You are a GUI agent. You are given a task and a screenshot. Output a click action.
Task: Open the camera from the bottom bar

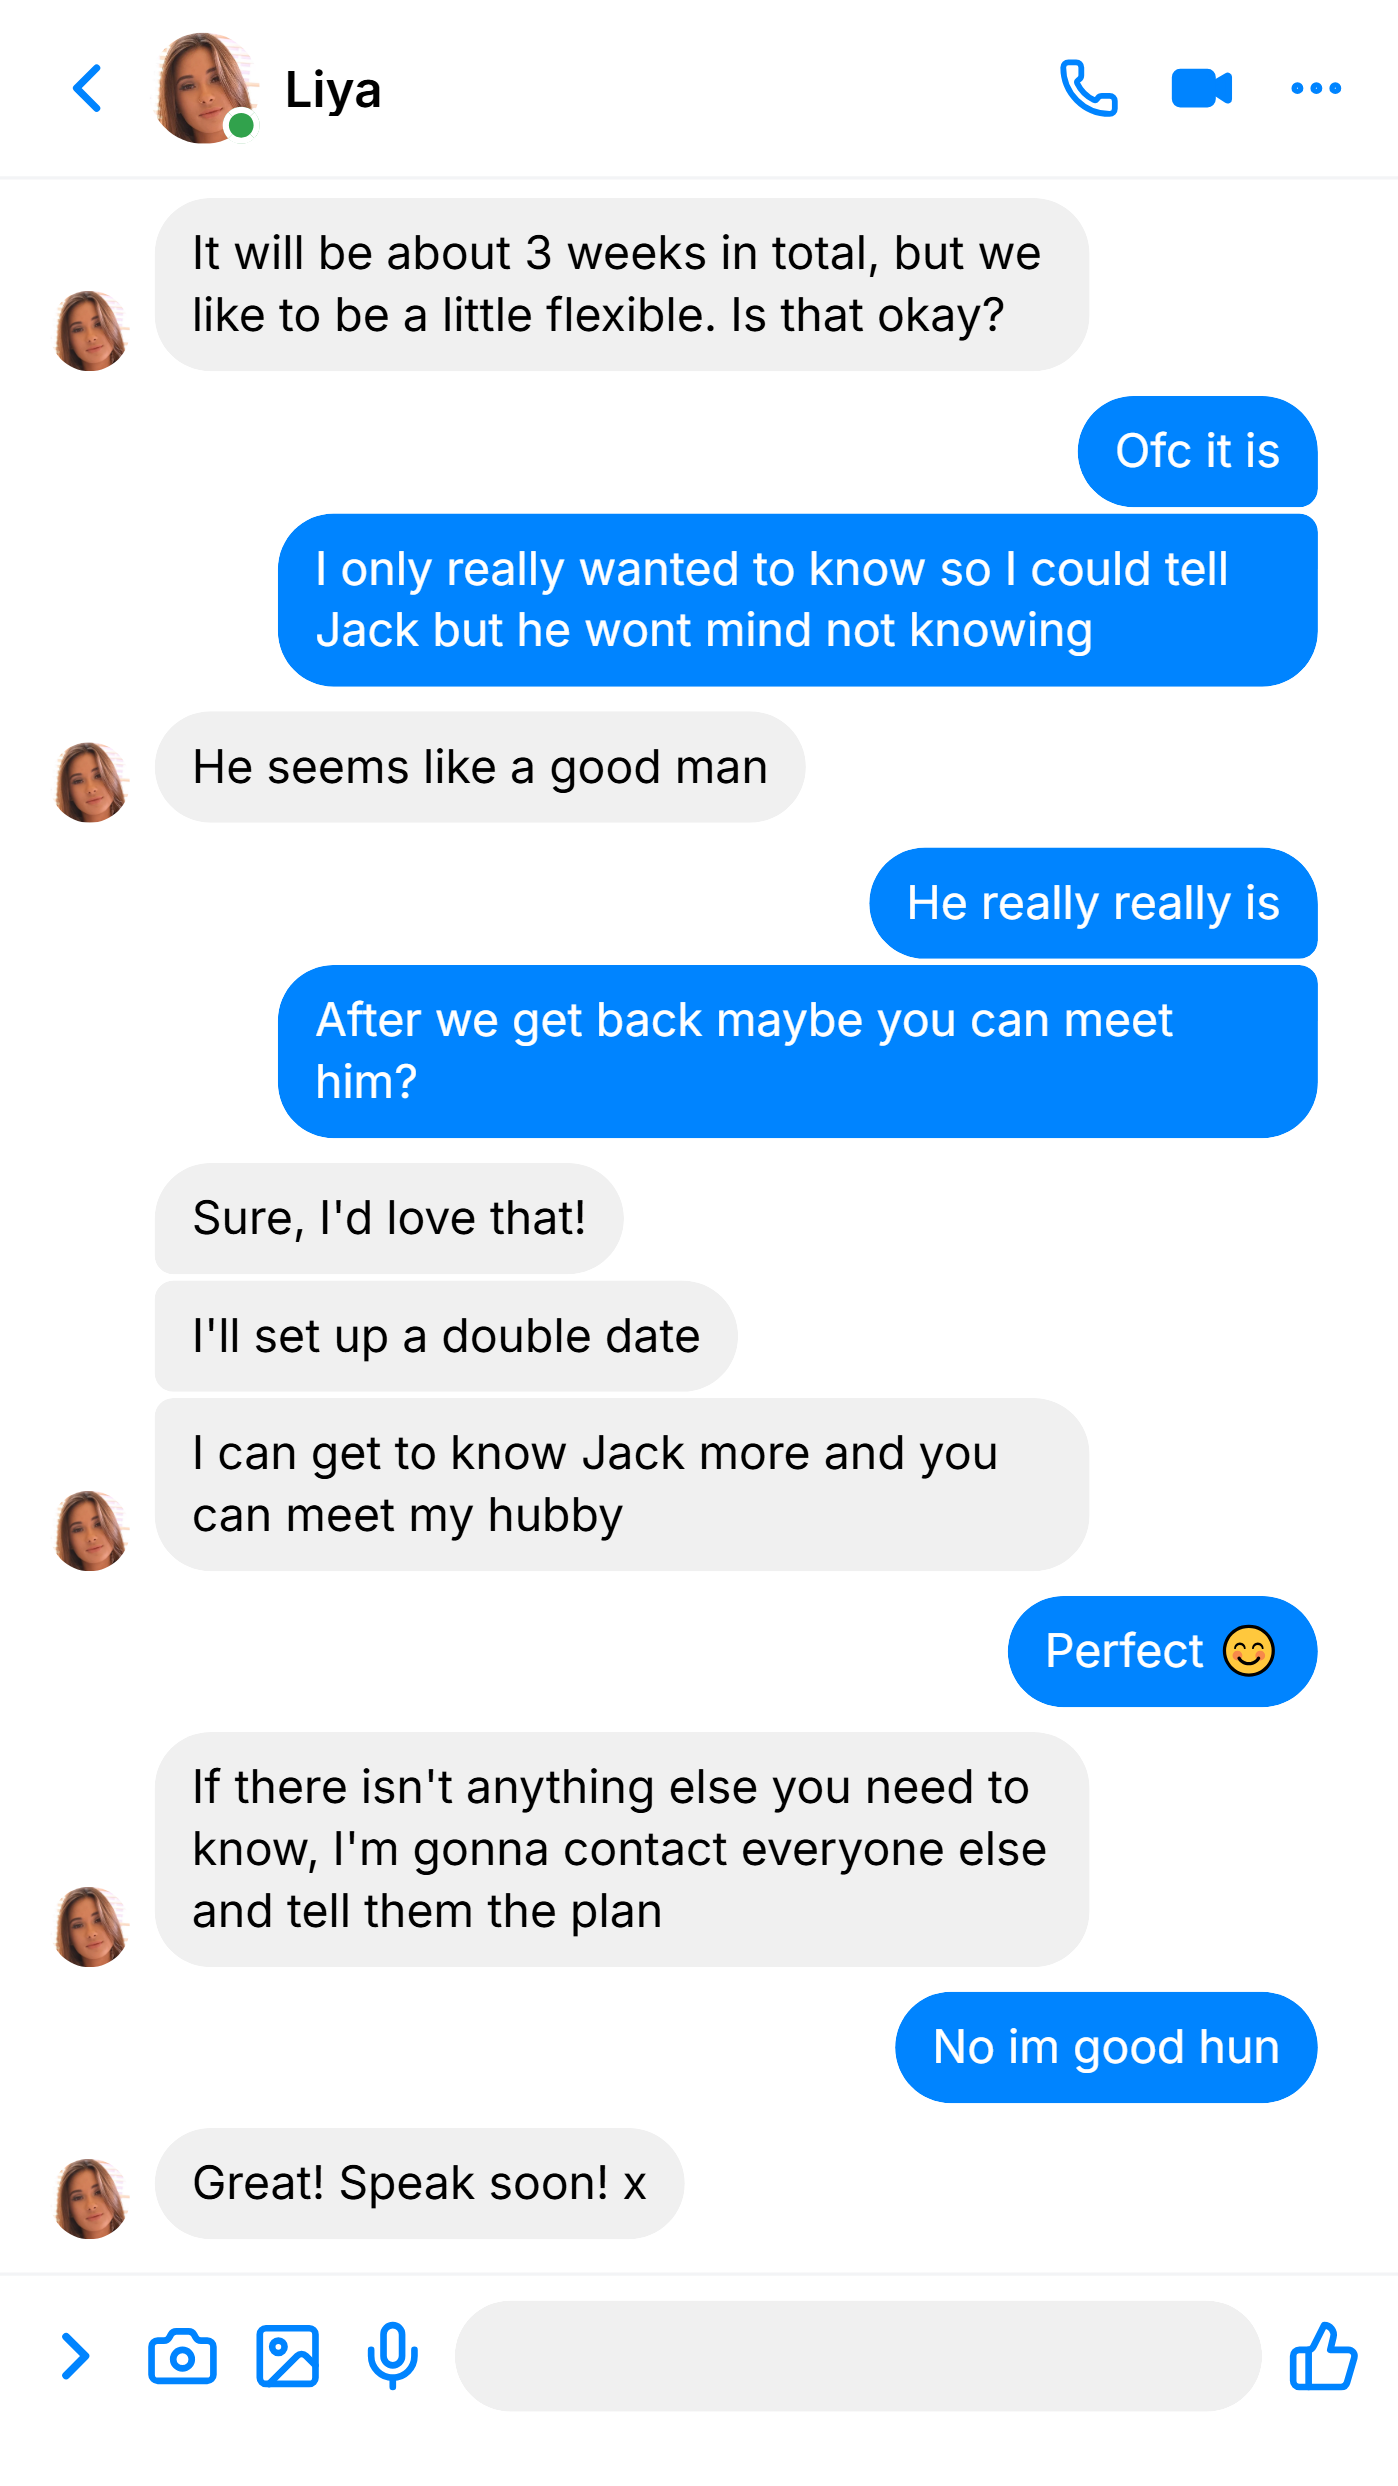182,2356
